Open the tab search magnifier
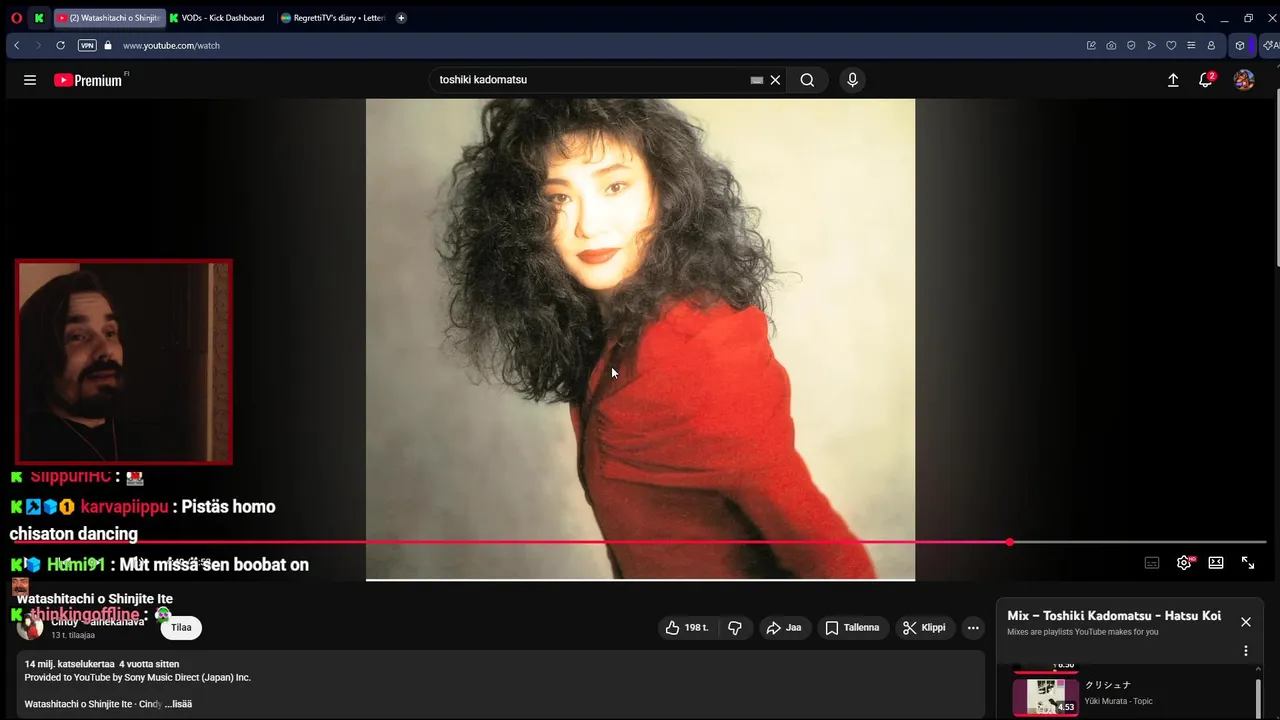 click(x=1200, y=18)
